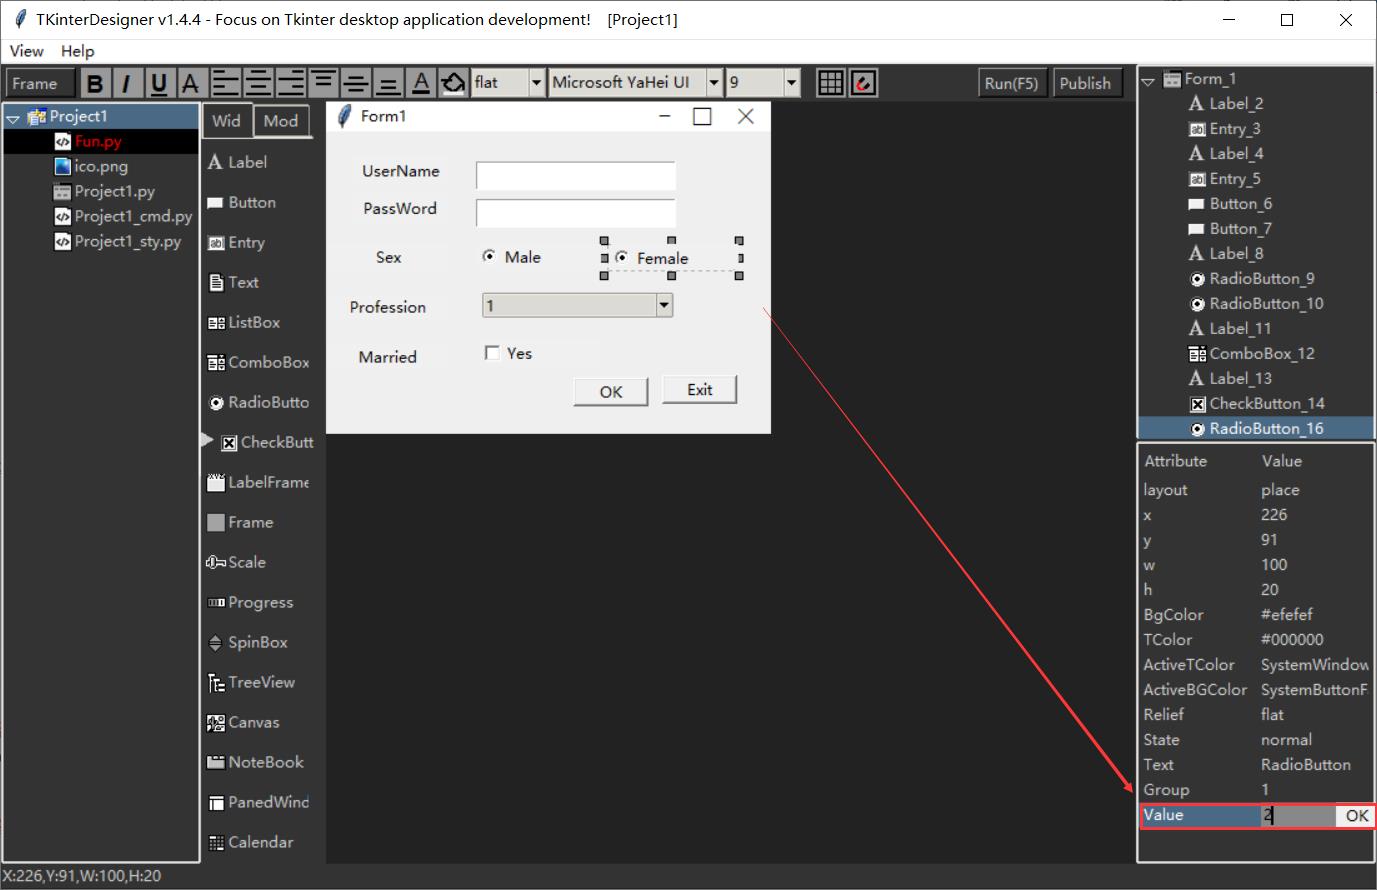Align selected widgets to the left
This screenshot has height=890, width=1377.
pyautogui.click(x=226, y=83)
